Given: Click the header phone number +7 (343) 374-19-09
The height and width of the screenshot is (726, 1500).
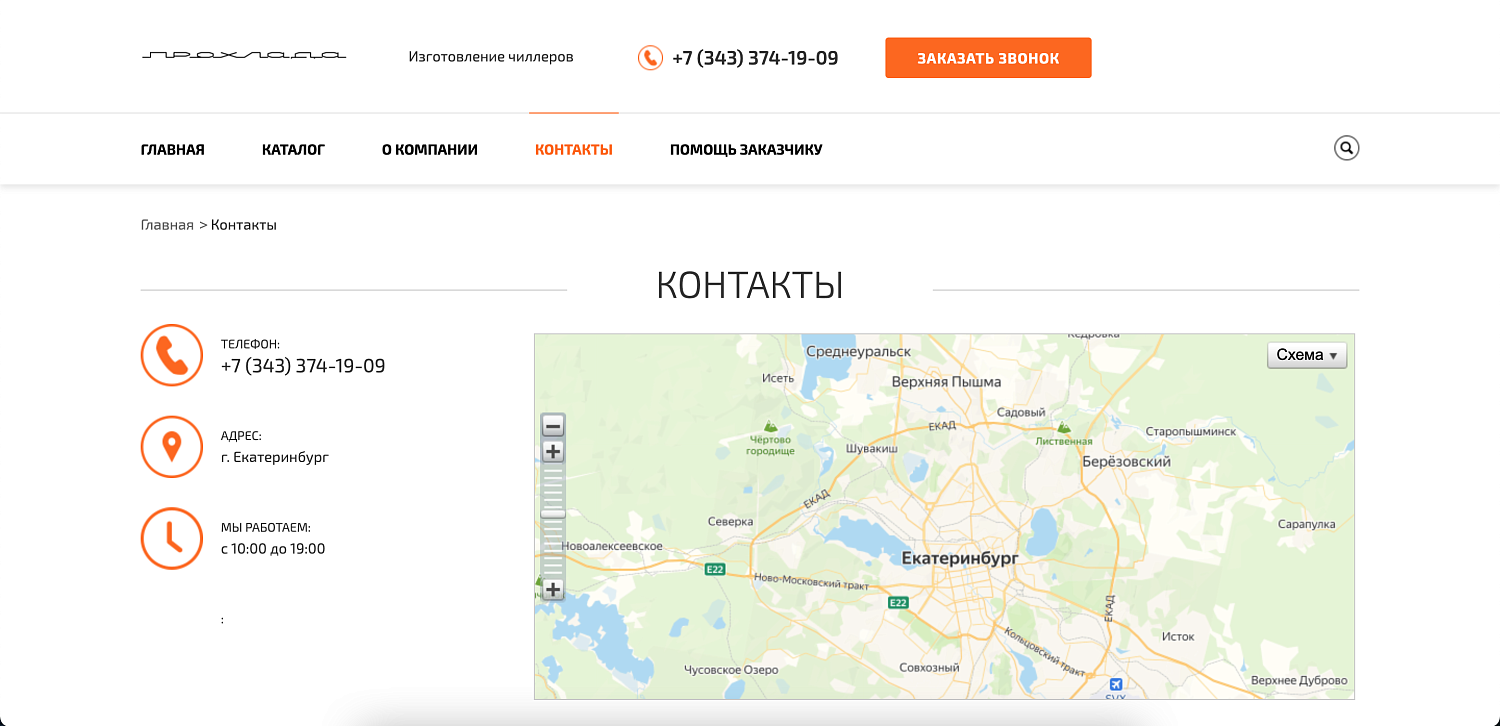Looking at the screenshot, I should (x=755, y=58).
